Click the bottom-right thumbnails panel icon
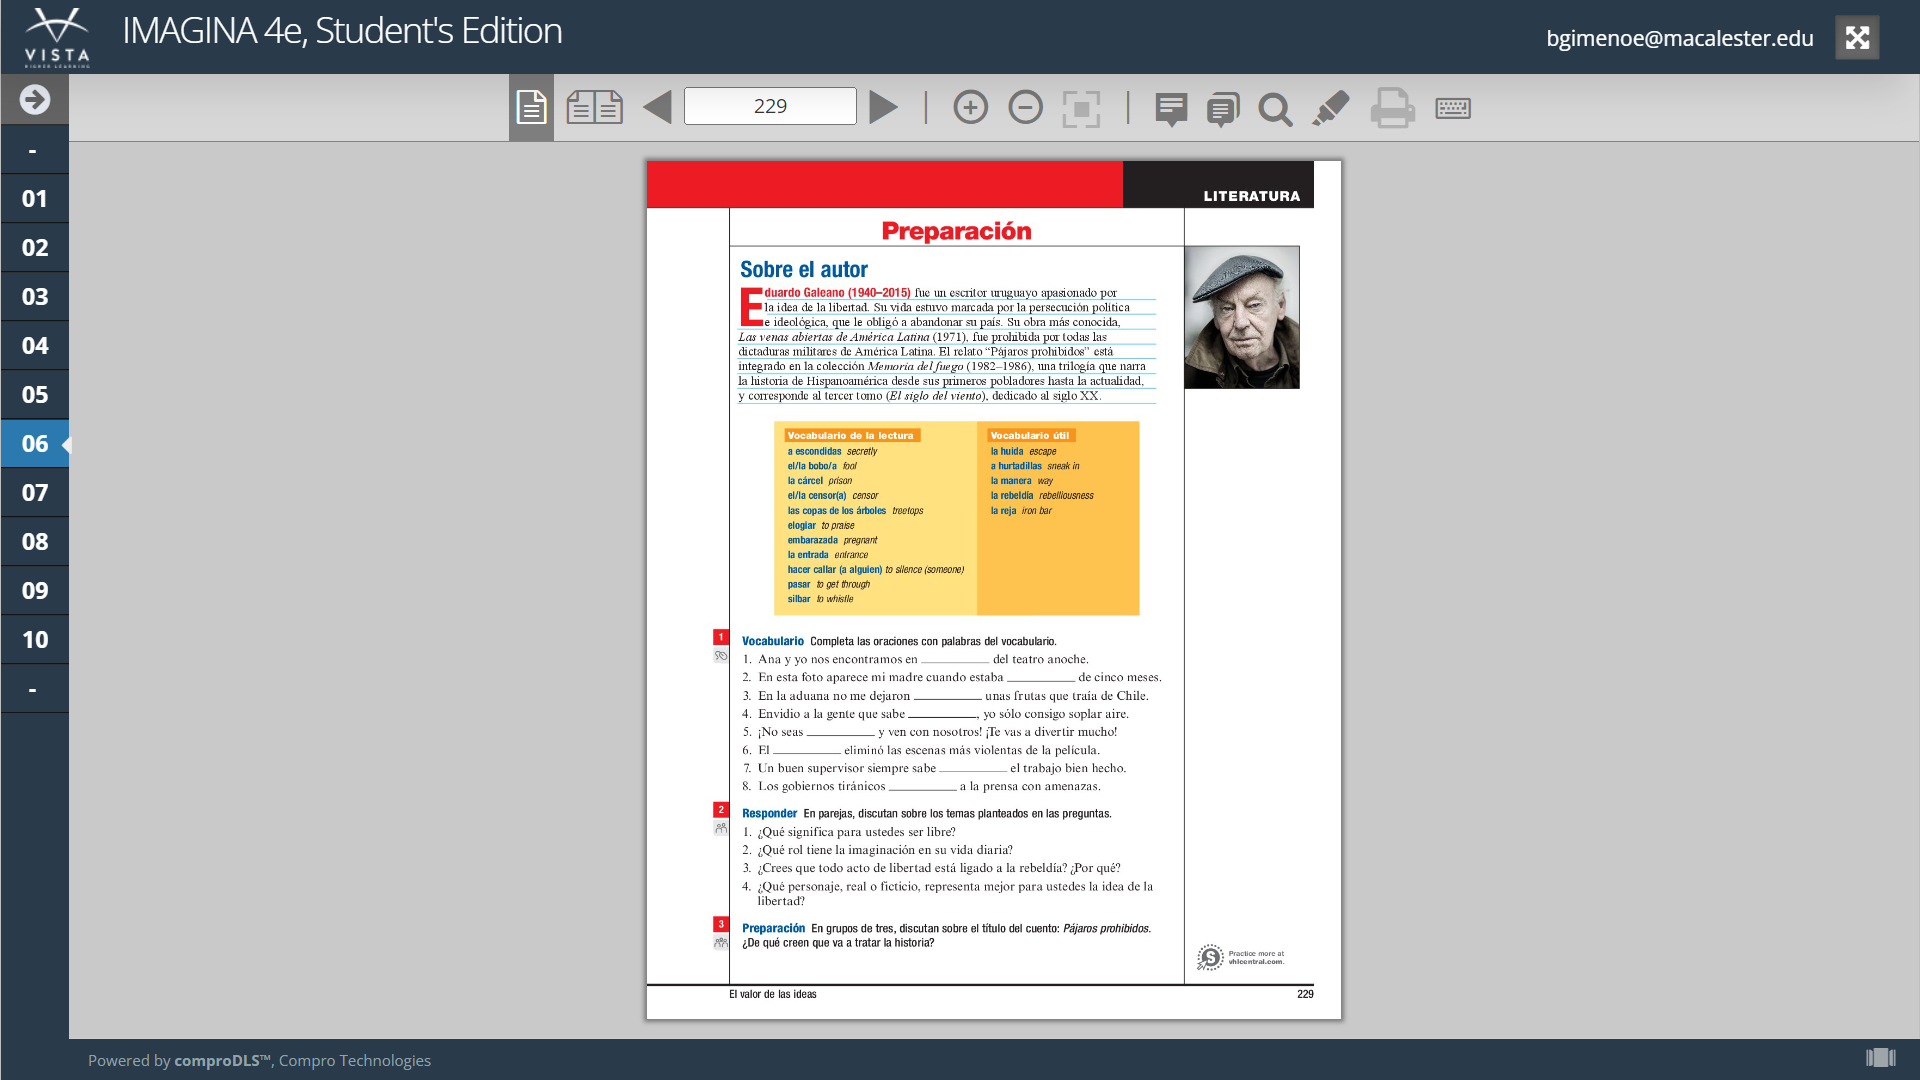The width and height of the screenshot is (1920, 1080). point(1880,1058)
